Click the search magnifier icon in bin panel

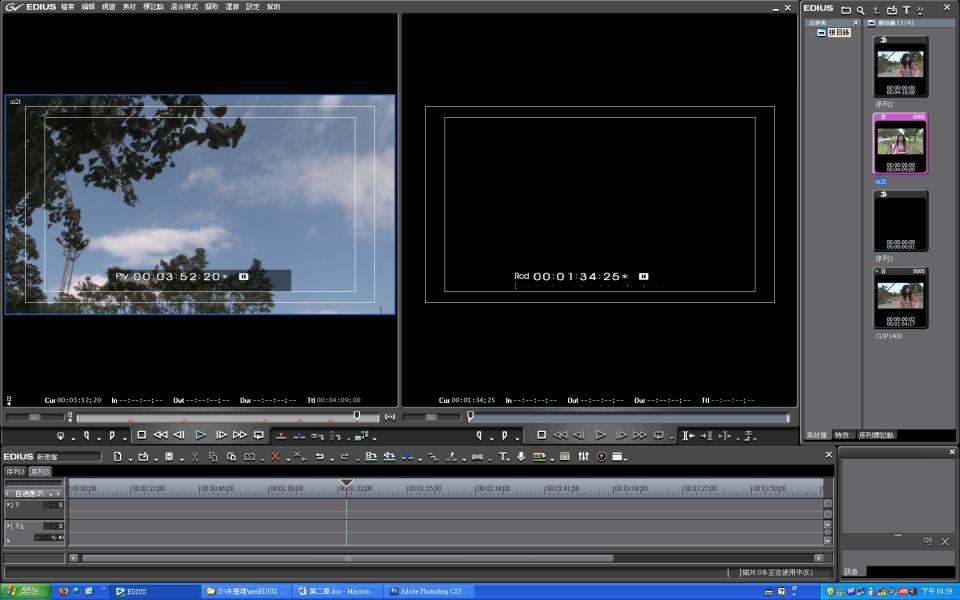point(860,9)
